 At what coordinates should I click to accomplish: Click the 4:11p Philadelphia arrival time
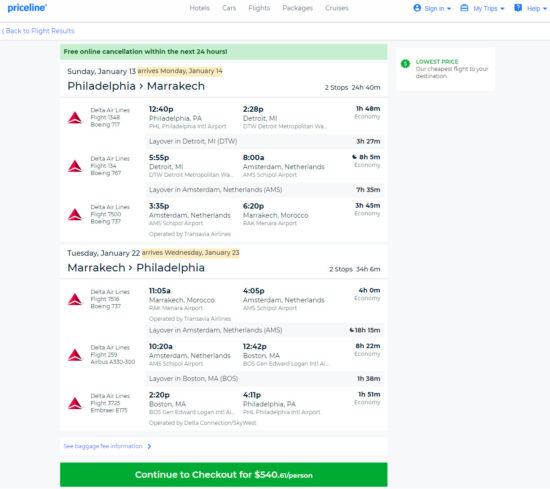click(x=252, y=395)
